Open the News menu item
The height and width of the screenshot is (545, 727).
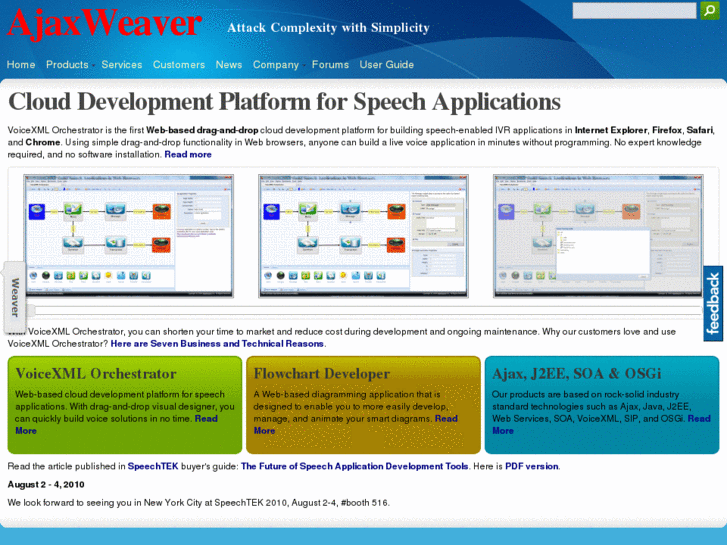(x=229, y=64)
